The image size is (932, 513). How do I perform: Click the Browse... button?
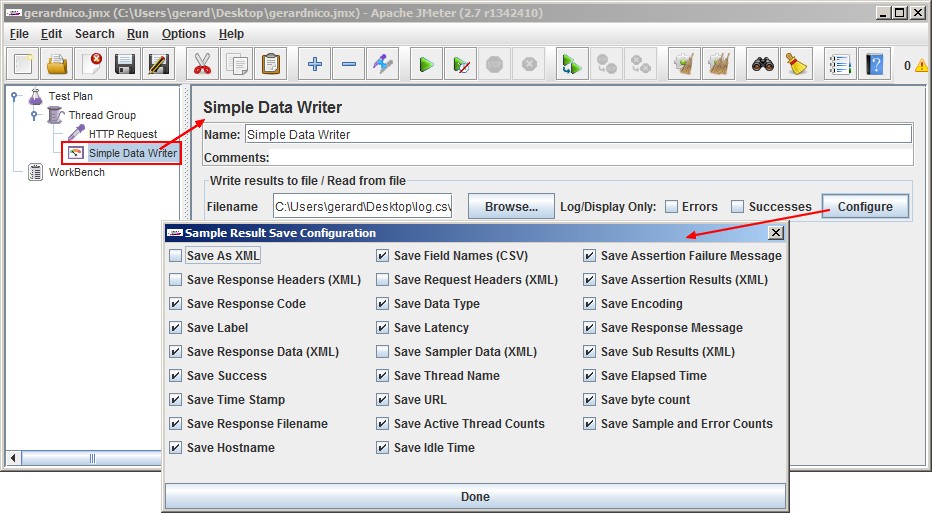pyautogui.click(x=511, y=207)
